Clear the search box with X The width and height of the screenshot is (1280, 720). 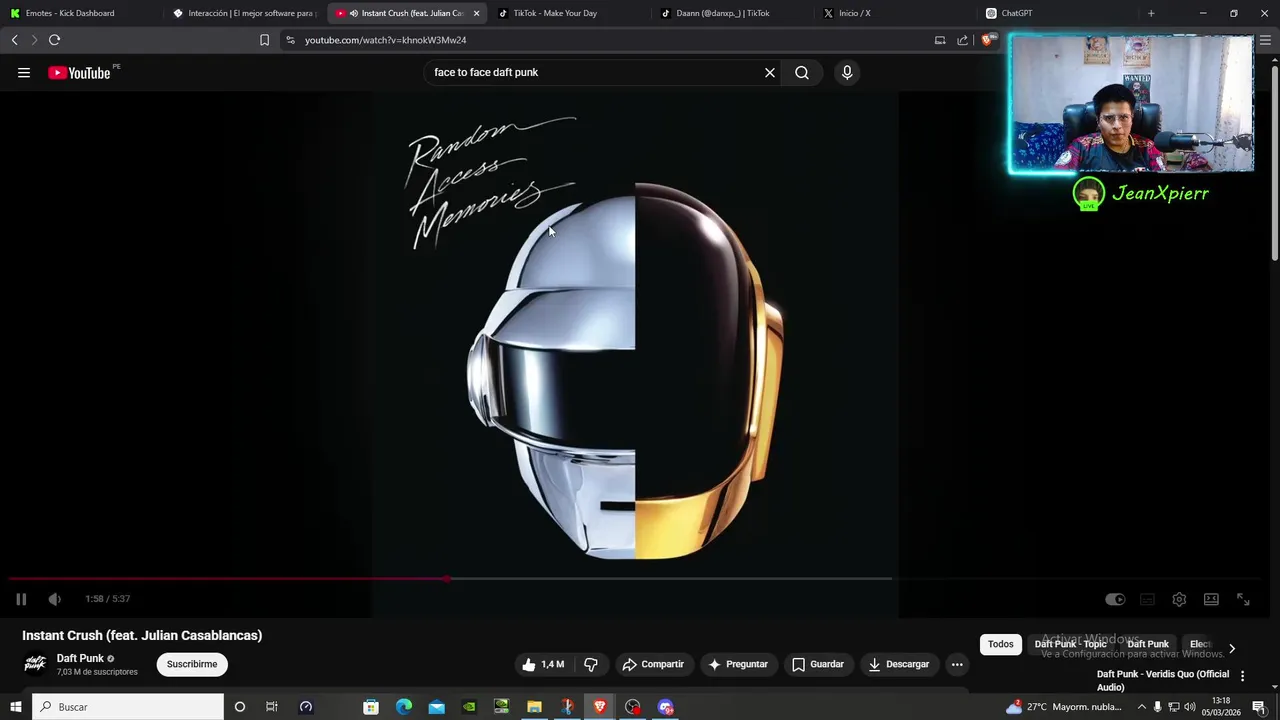coord(770,73)
